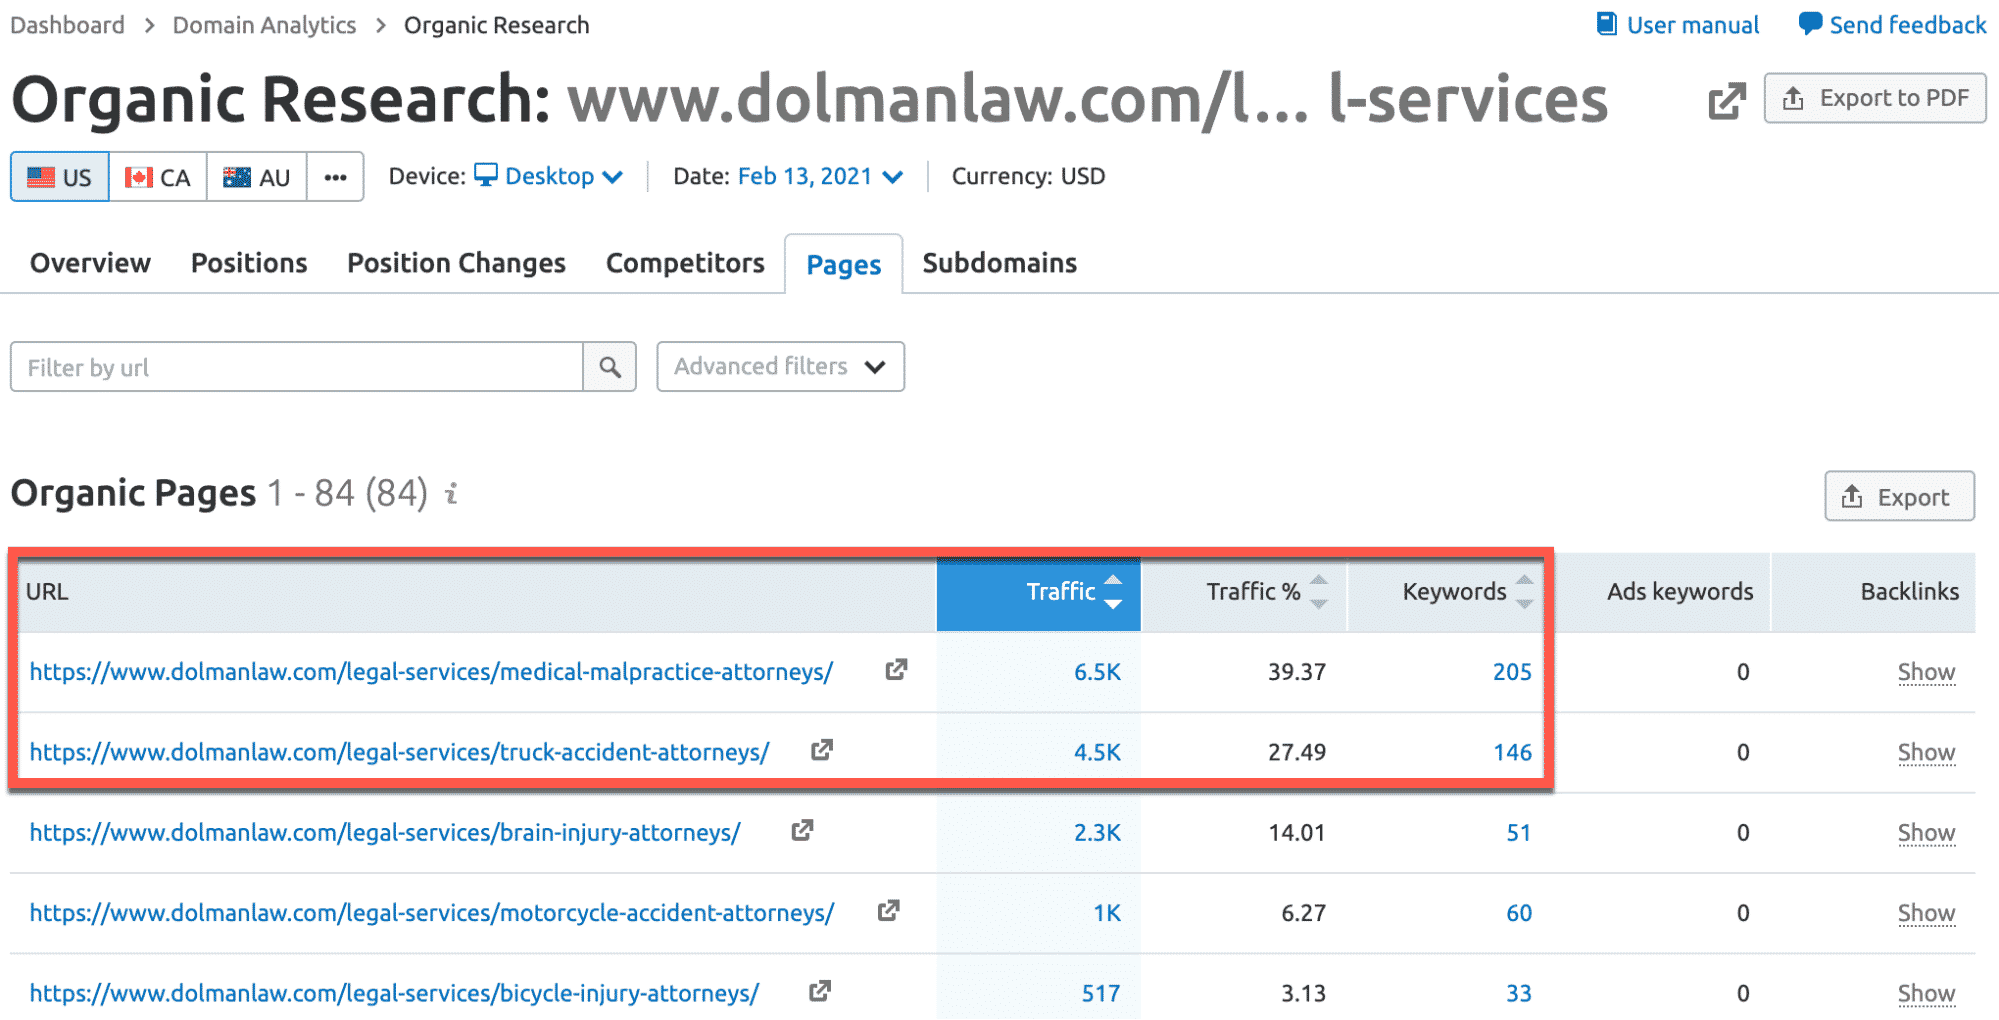This screenshot has width=1999, height=1020.
Task: Open truck-accident-attorneys URL external link icon
Action: 821,750
